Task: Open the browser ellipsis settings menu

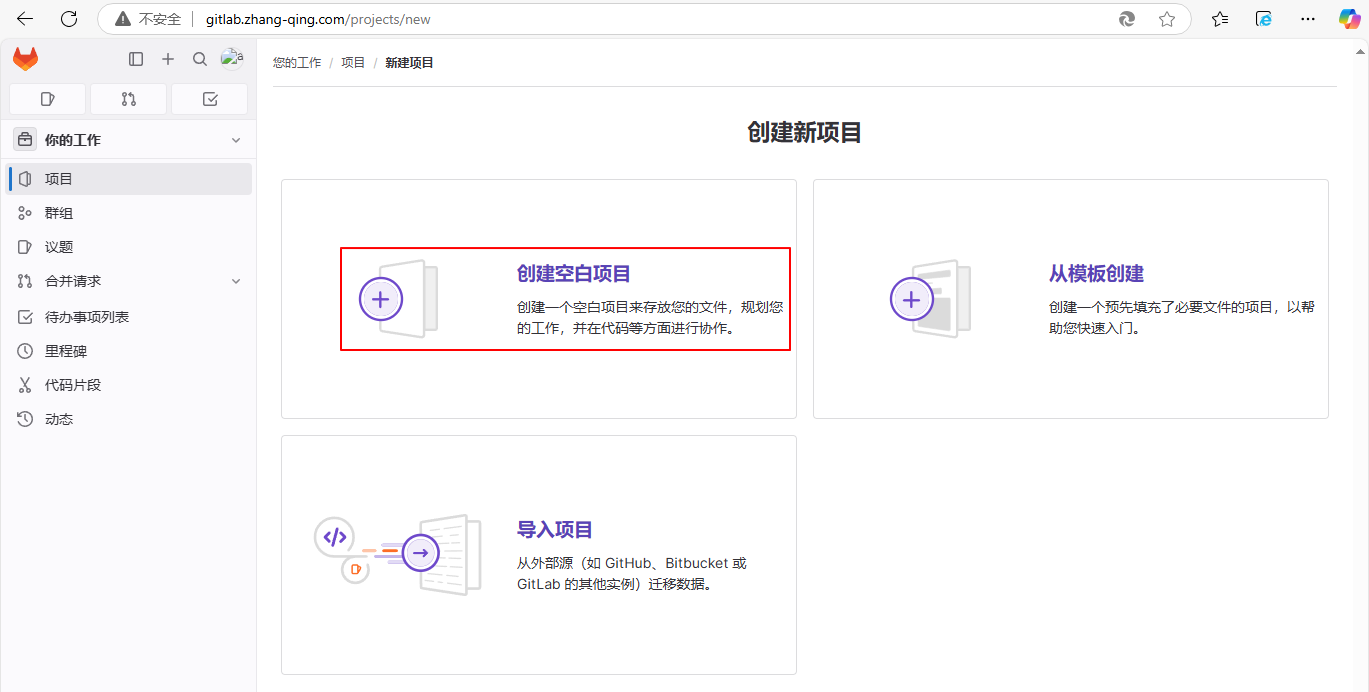Action: (x=1307, y=19)
